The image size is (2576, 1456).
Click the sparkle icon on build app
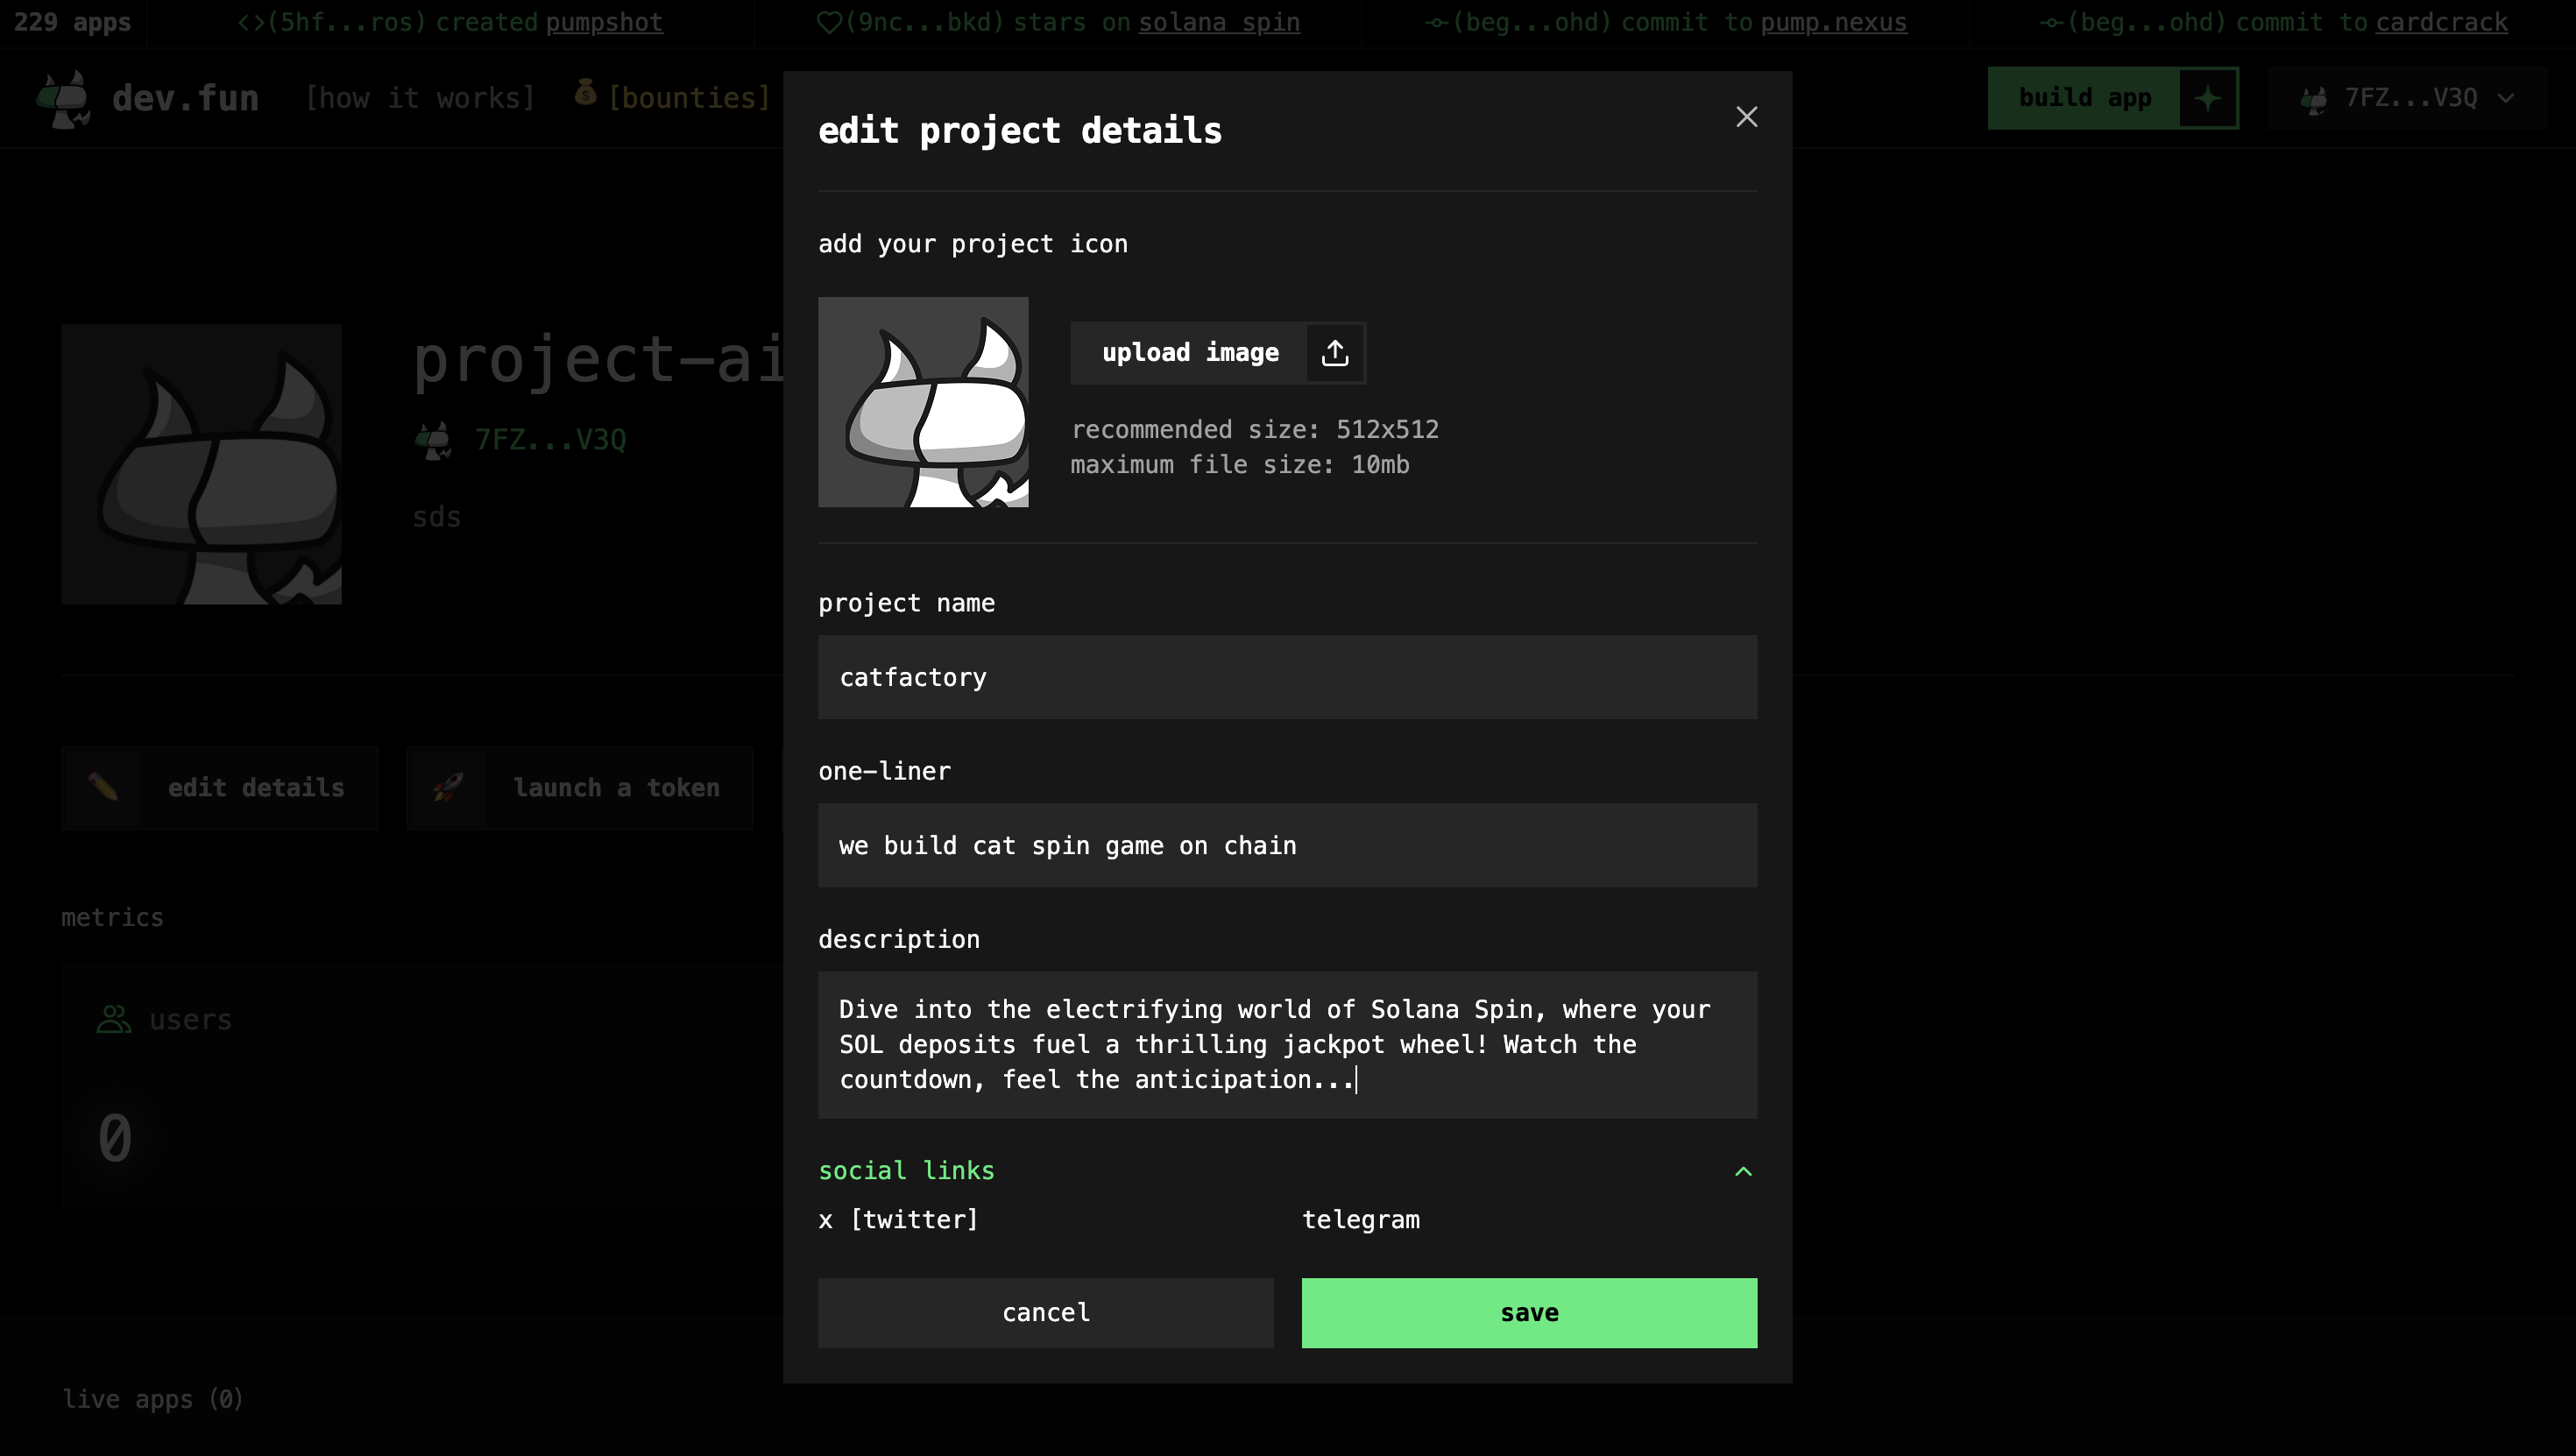(2207, 98)
